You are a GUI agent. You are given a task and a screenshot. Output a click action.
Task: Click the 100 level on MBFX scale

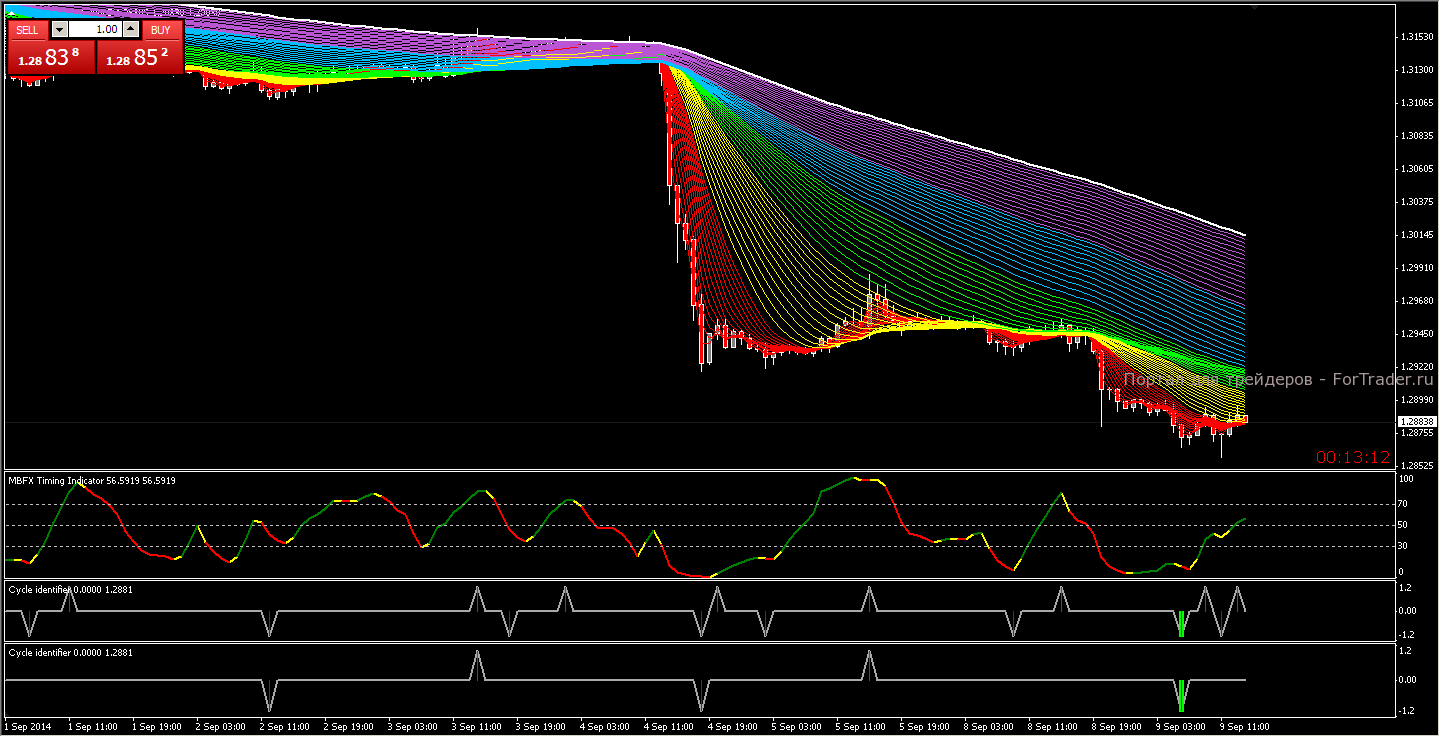pyautogui.click(x=1405, y=480)
